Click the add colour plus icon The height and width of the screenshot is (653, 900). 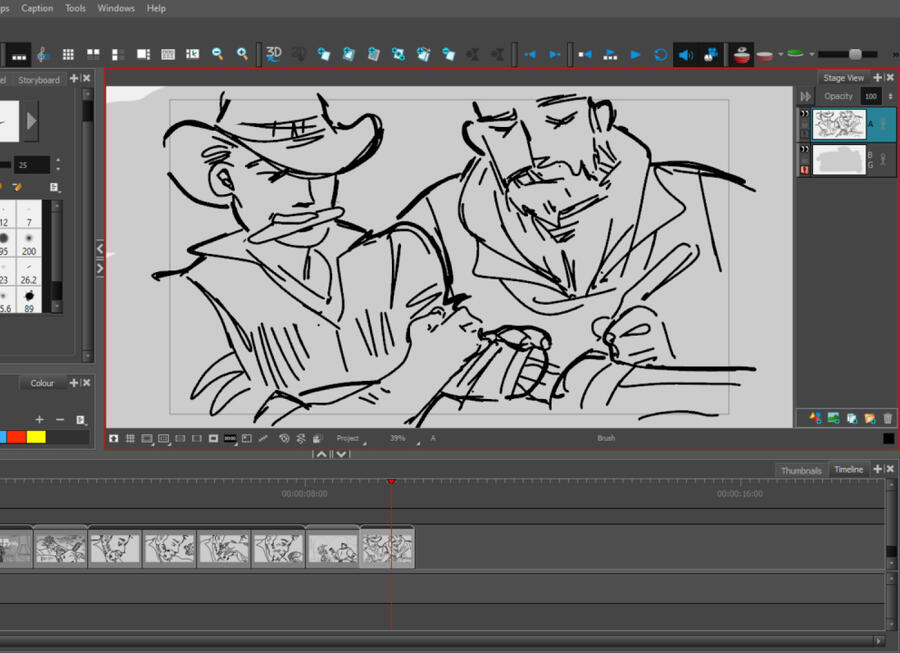pyautogui.click(x=40, y=420)
